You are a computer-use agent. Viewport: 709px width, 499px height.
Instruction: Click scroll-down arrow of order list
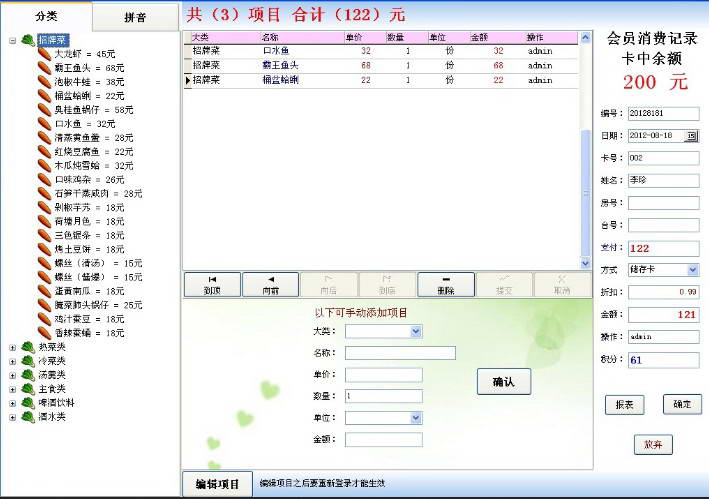585,263
